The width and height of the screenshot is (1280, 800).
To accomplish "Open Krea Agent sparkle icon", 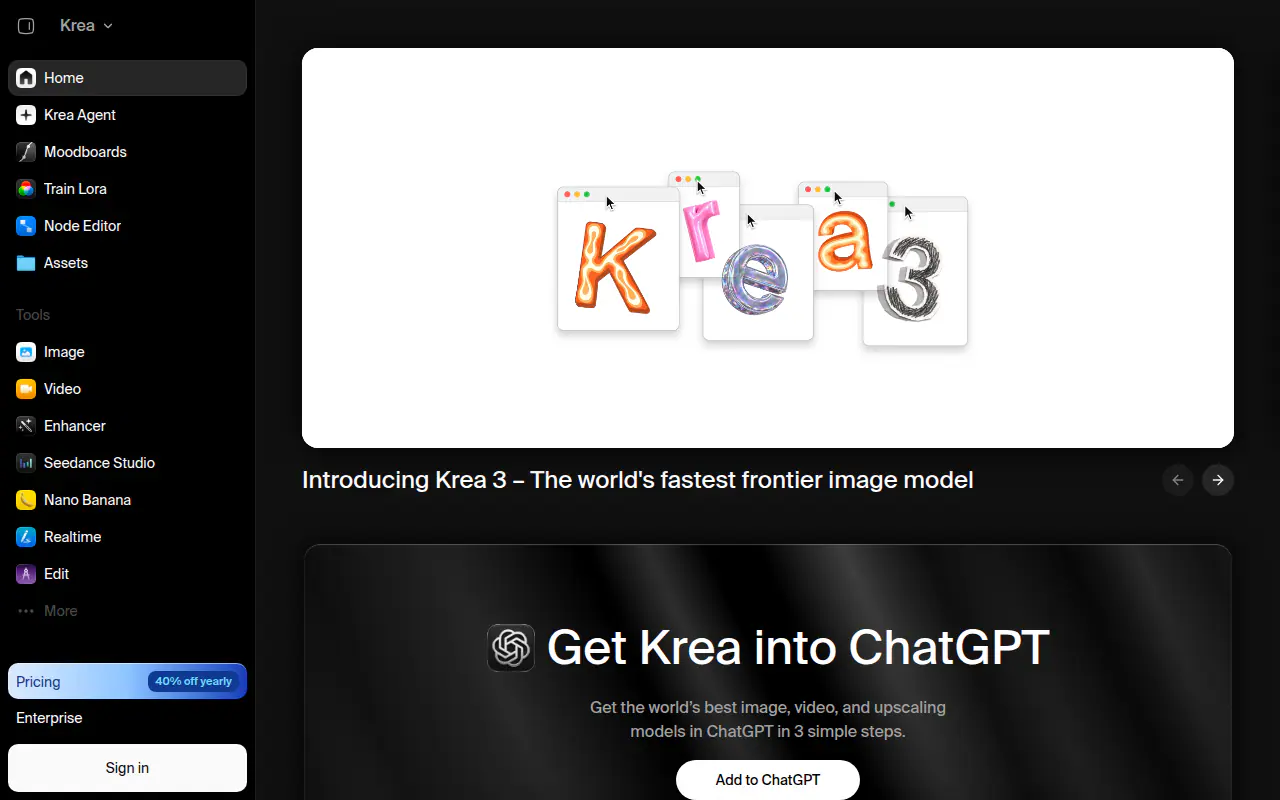I will pyautogui.click(x=26, y=115).
